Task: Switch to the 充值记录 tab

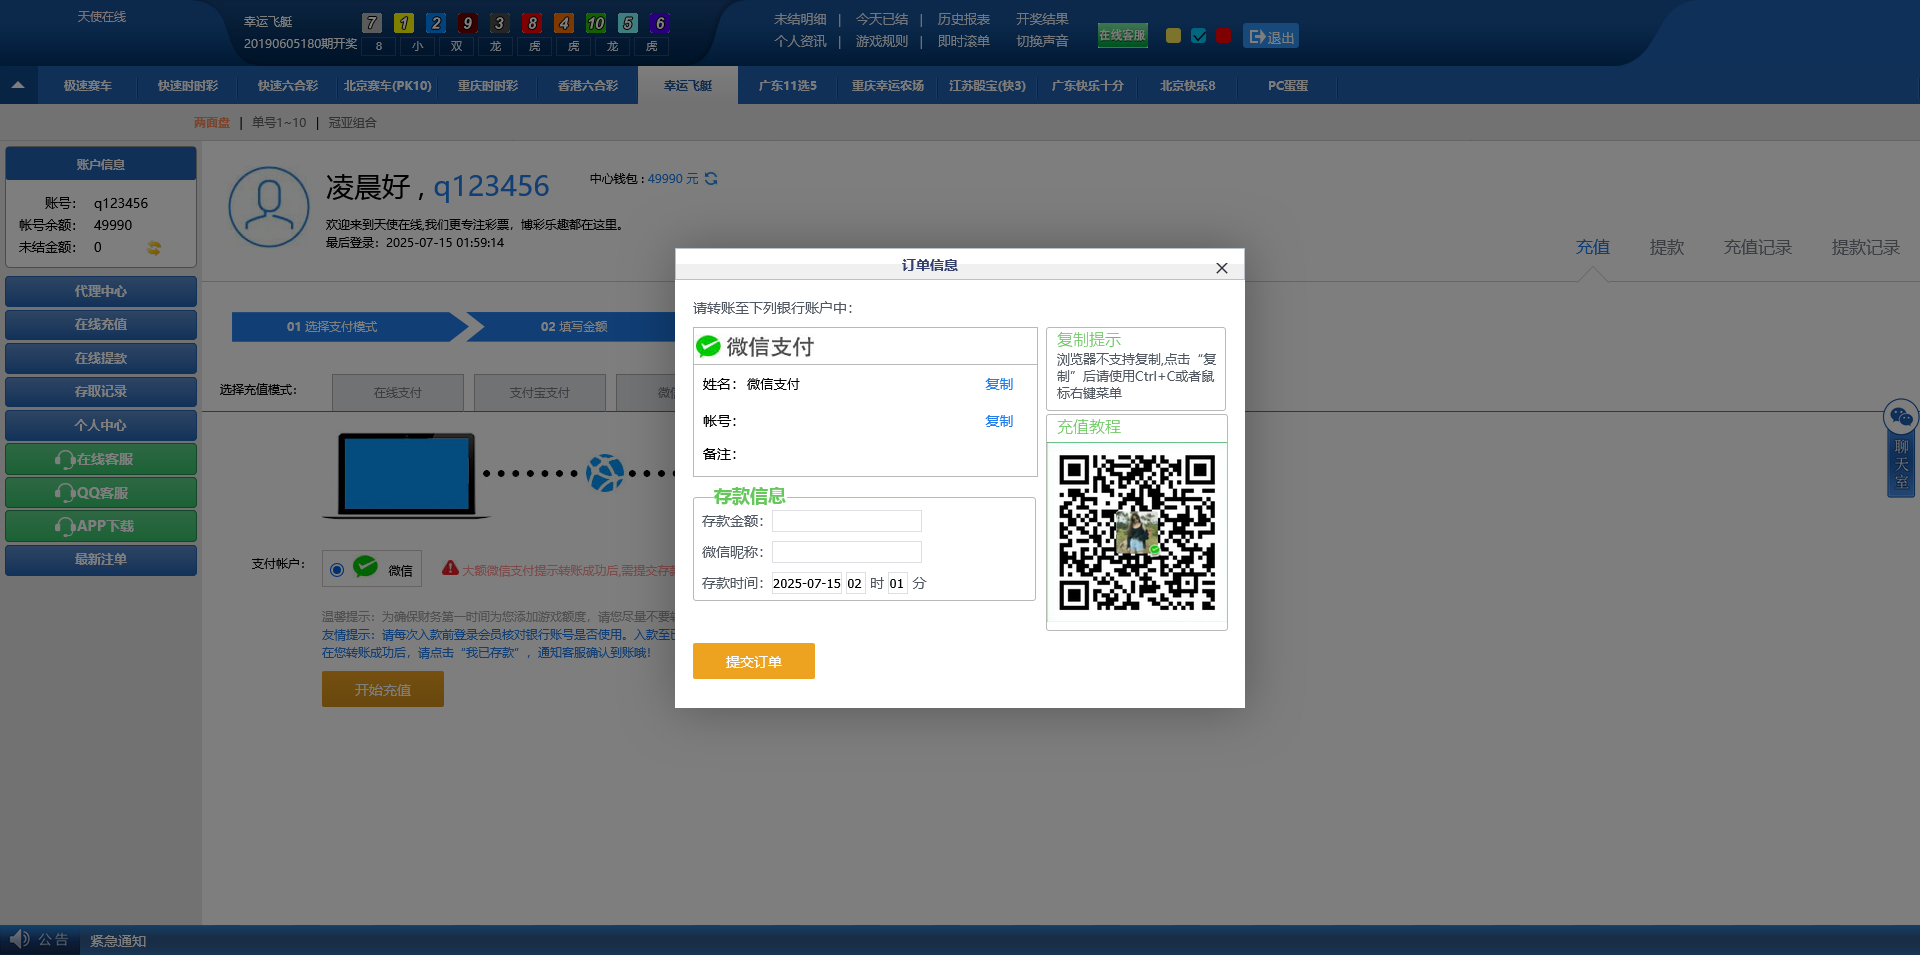Action: pyautogui.click(x=1758, y=247)
